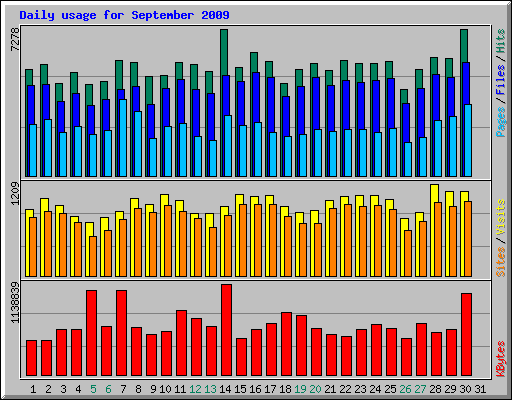This screenshot has height=400, width=512.
Task: Click weekend day 19 axis label
Action: pos(300,389)
